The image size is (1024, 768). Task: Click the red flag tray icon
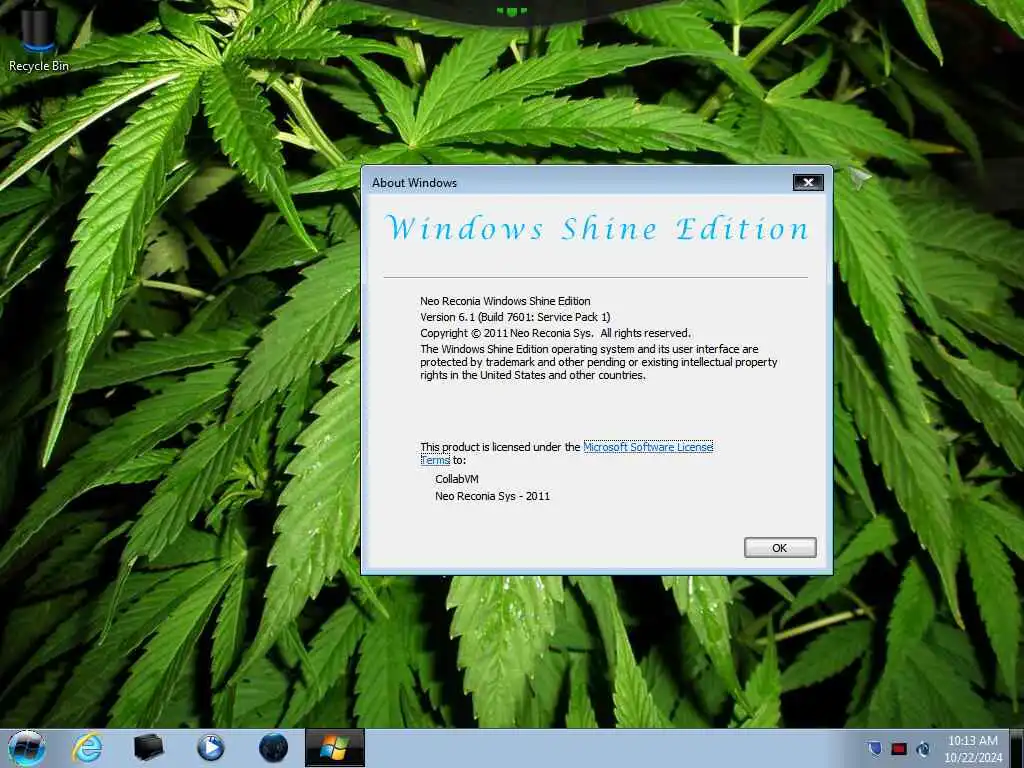(x=899, y=749)
